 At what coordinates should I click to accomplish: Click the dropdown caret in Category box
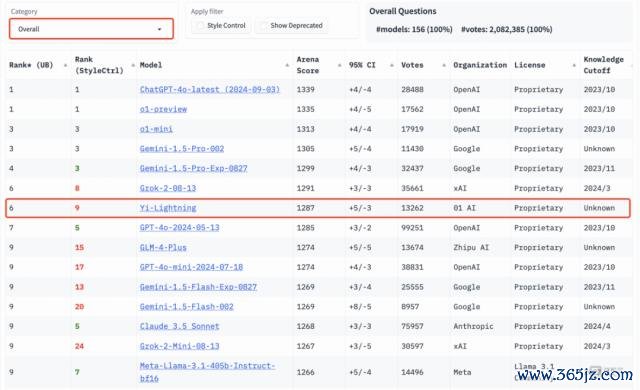coord(160,29)
